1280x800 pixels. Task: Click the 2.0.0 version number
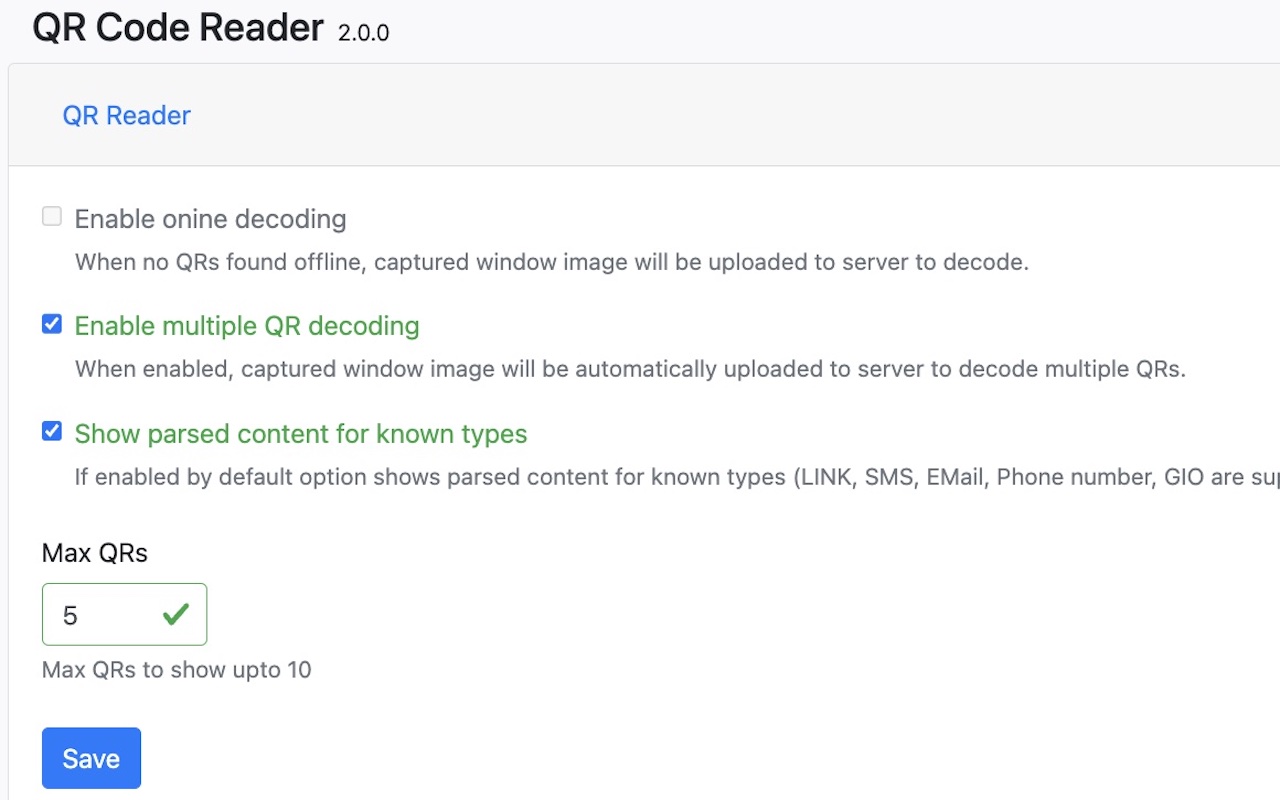(363, 33)
